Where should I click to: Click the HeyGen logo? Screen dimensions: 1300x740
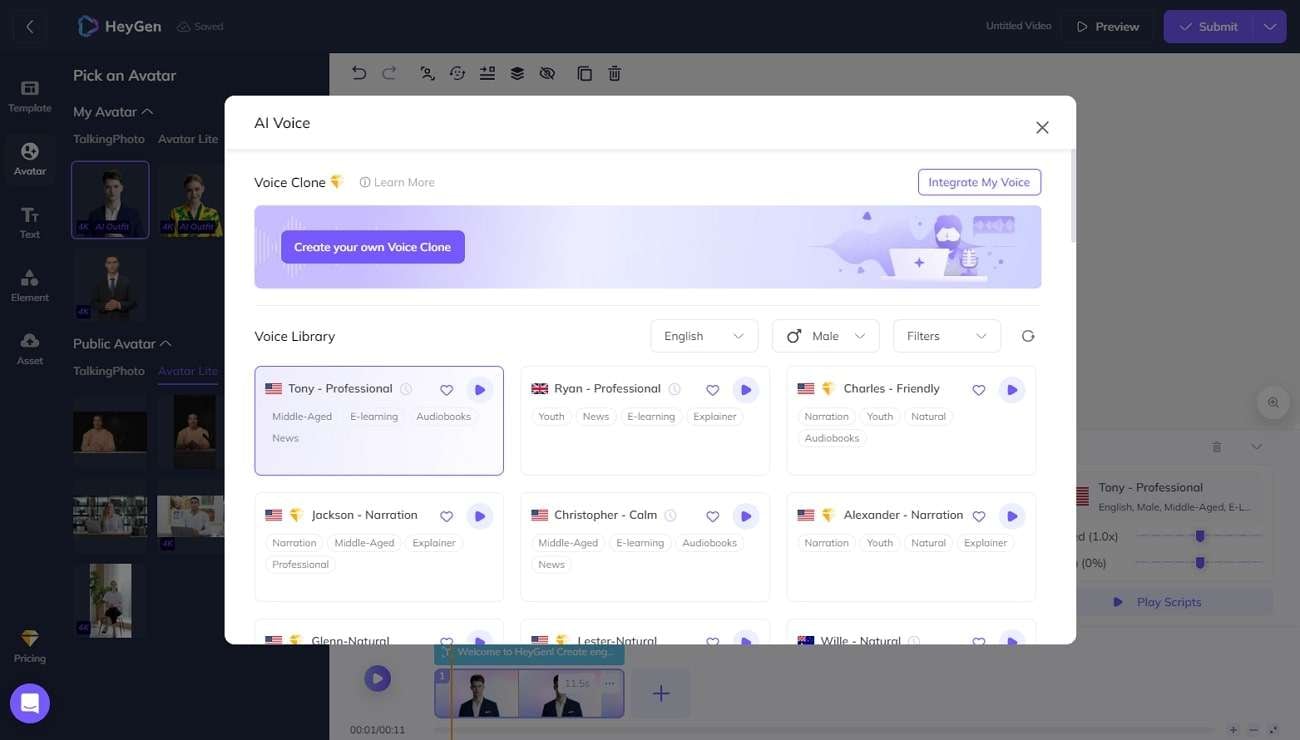(119, 27)
